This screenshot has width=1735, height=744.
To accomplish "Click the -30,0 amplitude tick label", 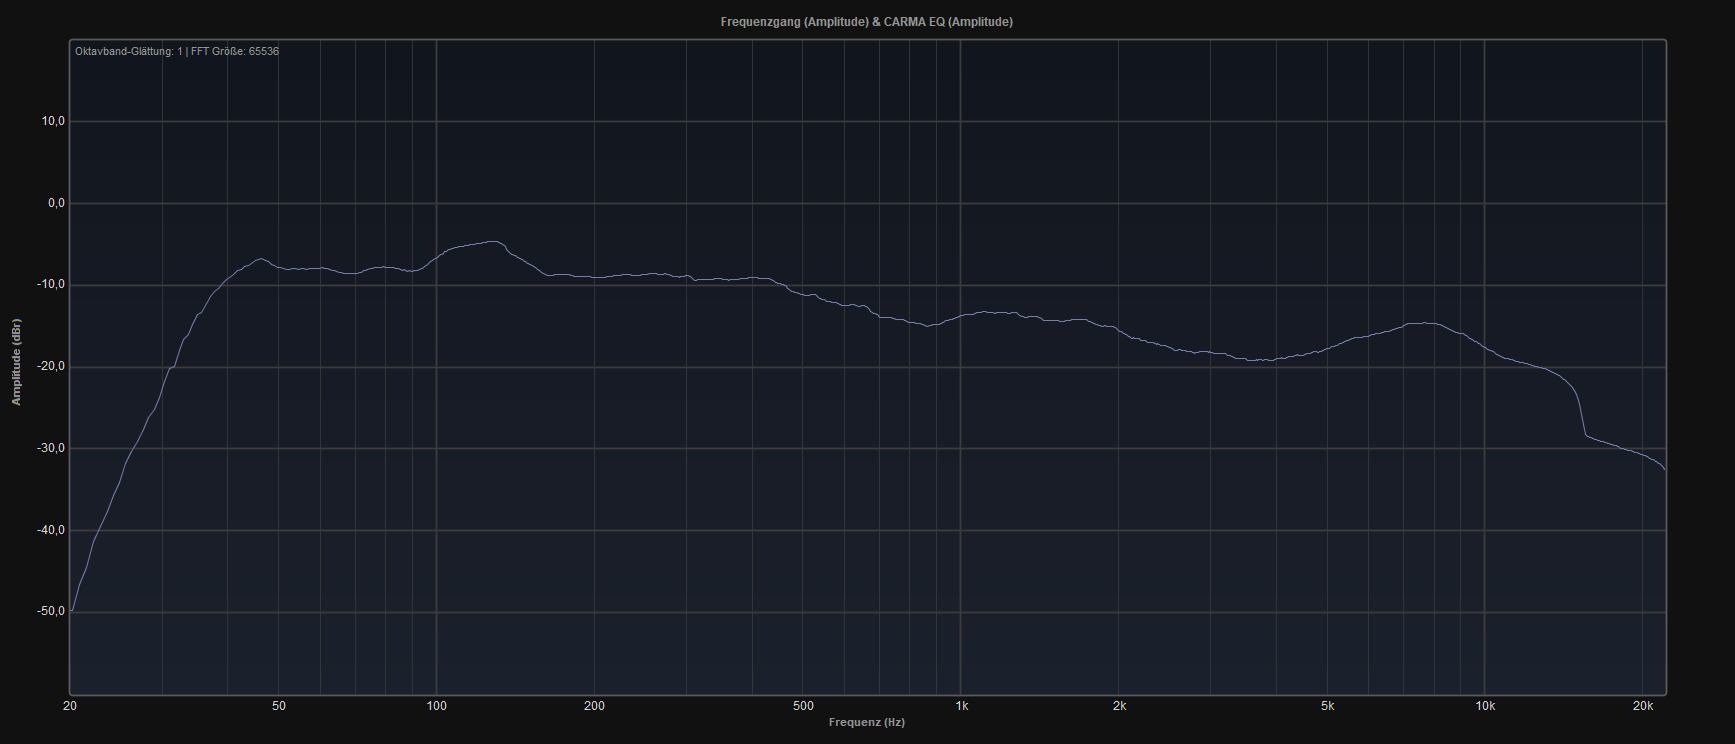I will 51,448.
